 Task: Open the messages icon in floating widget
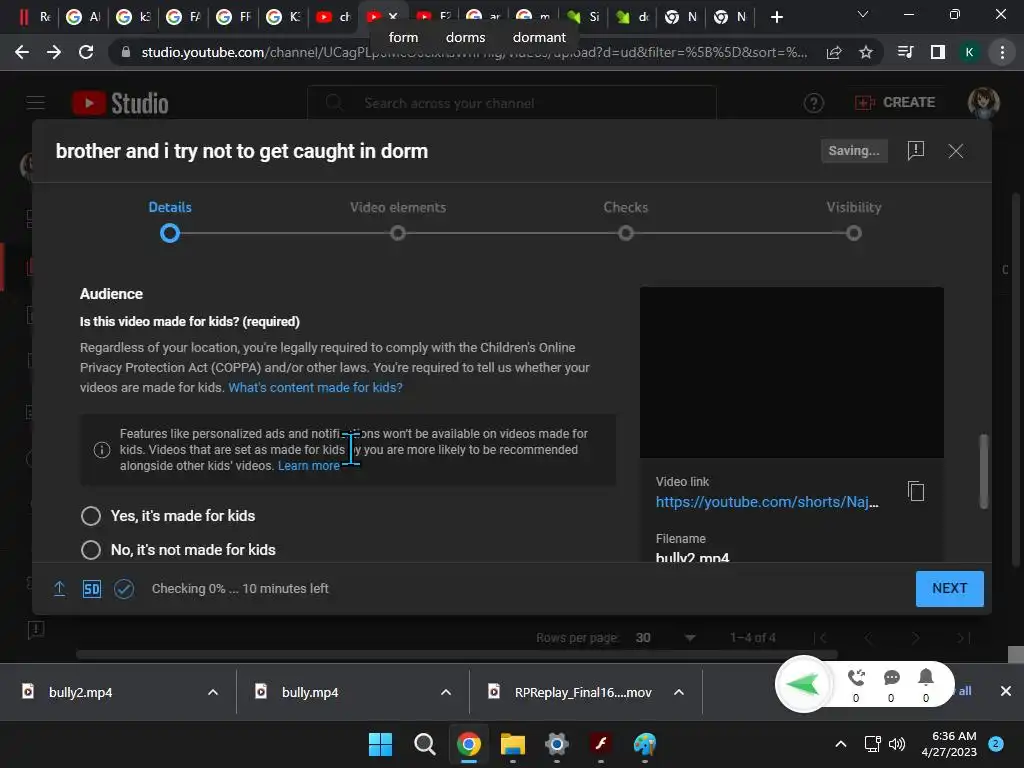tap(891, 679)
